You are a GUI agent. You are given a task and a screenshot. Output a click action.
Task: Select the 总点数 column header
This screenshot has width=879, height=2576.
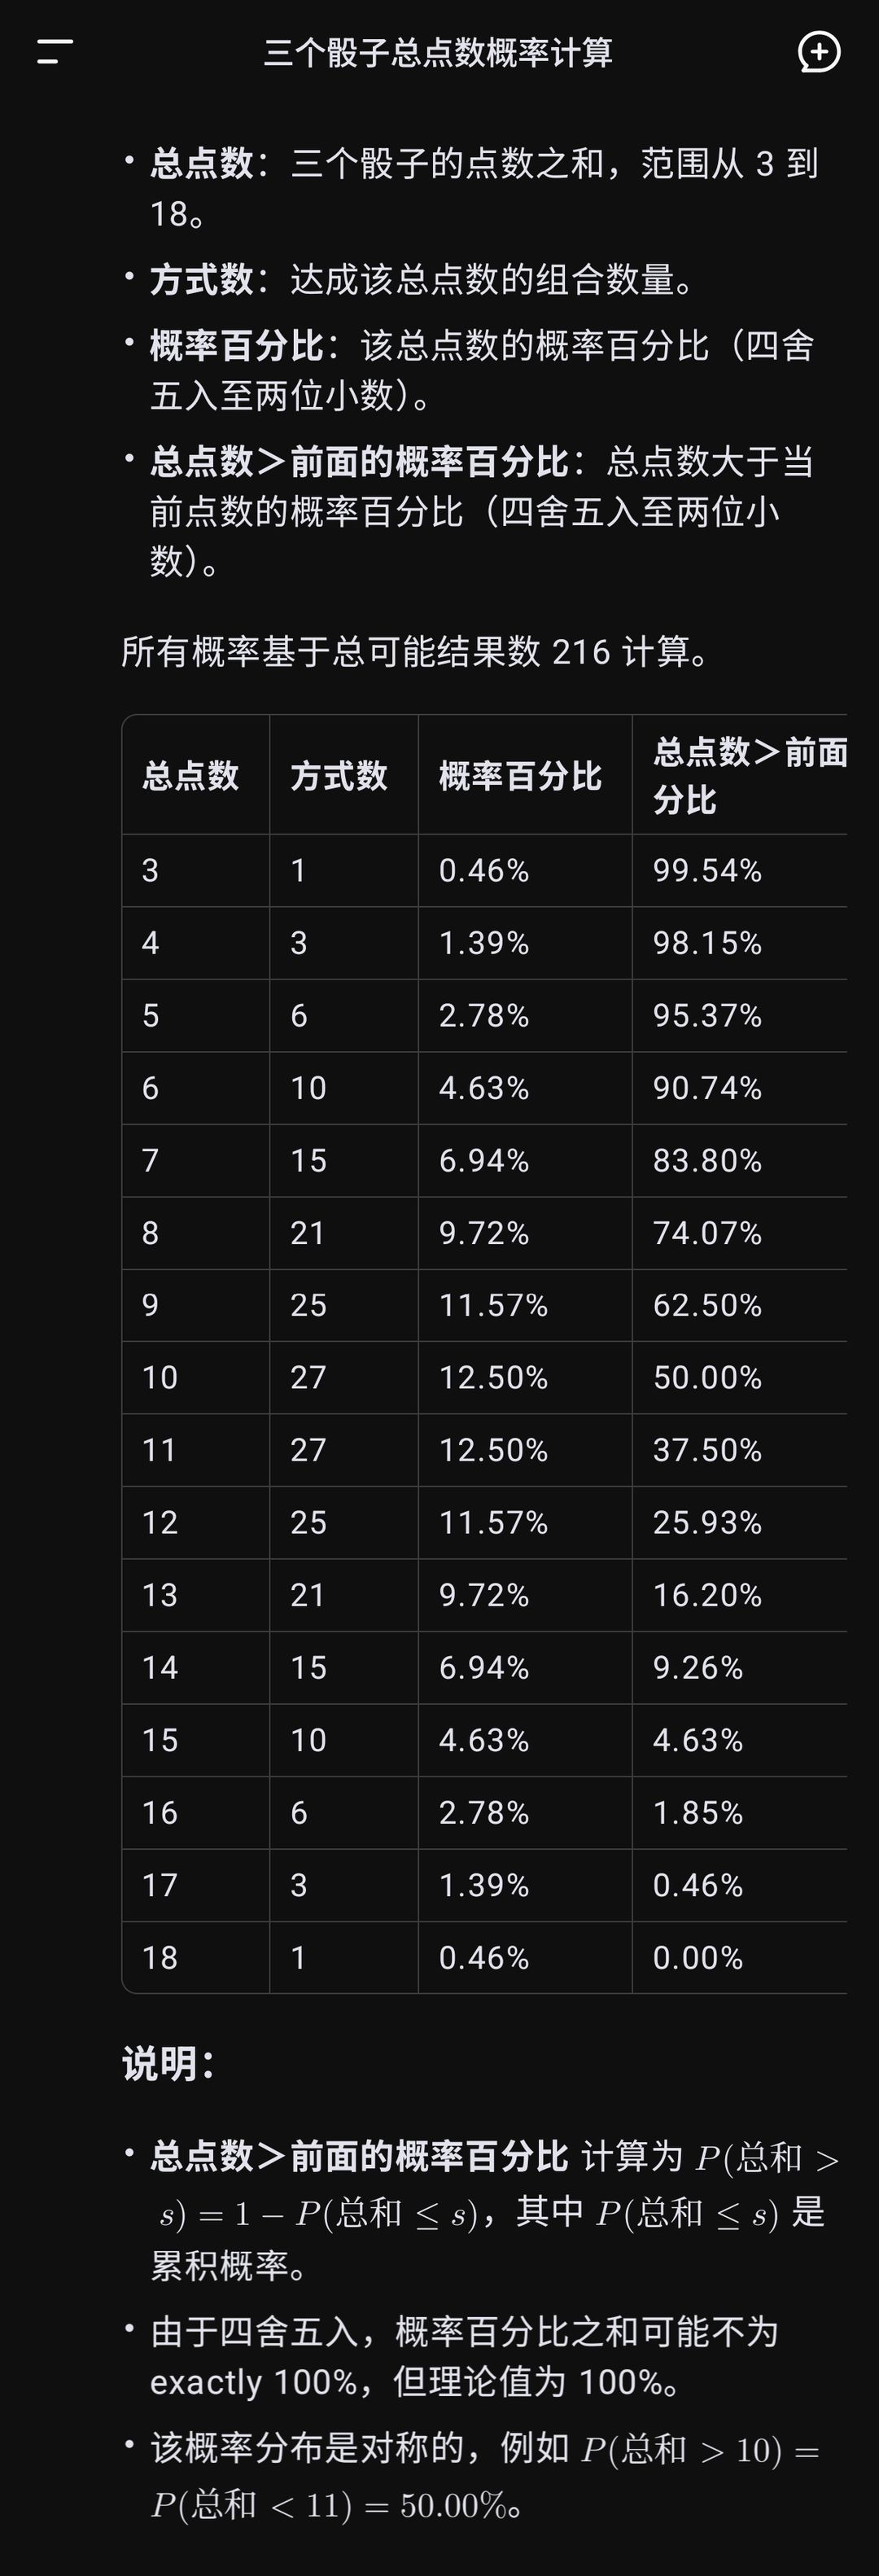tap(190, 776)
